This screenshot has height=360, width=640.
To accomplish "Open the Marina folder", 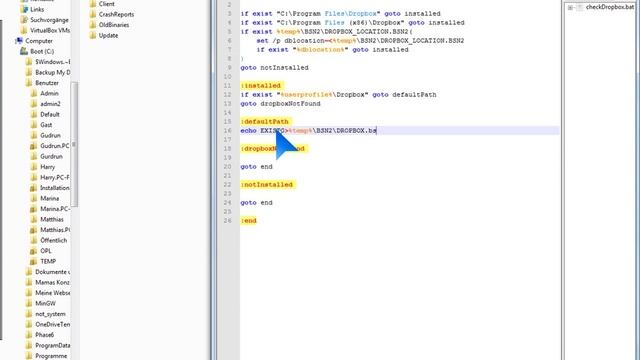I will click(x=50, y=198).
